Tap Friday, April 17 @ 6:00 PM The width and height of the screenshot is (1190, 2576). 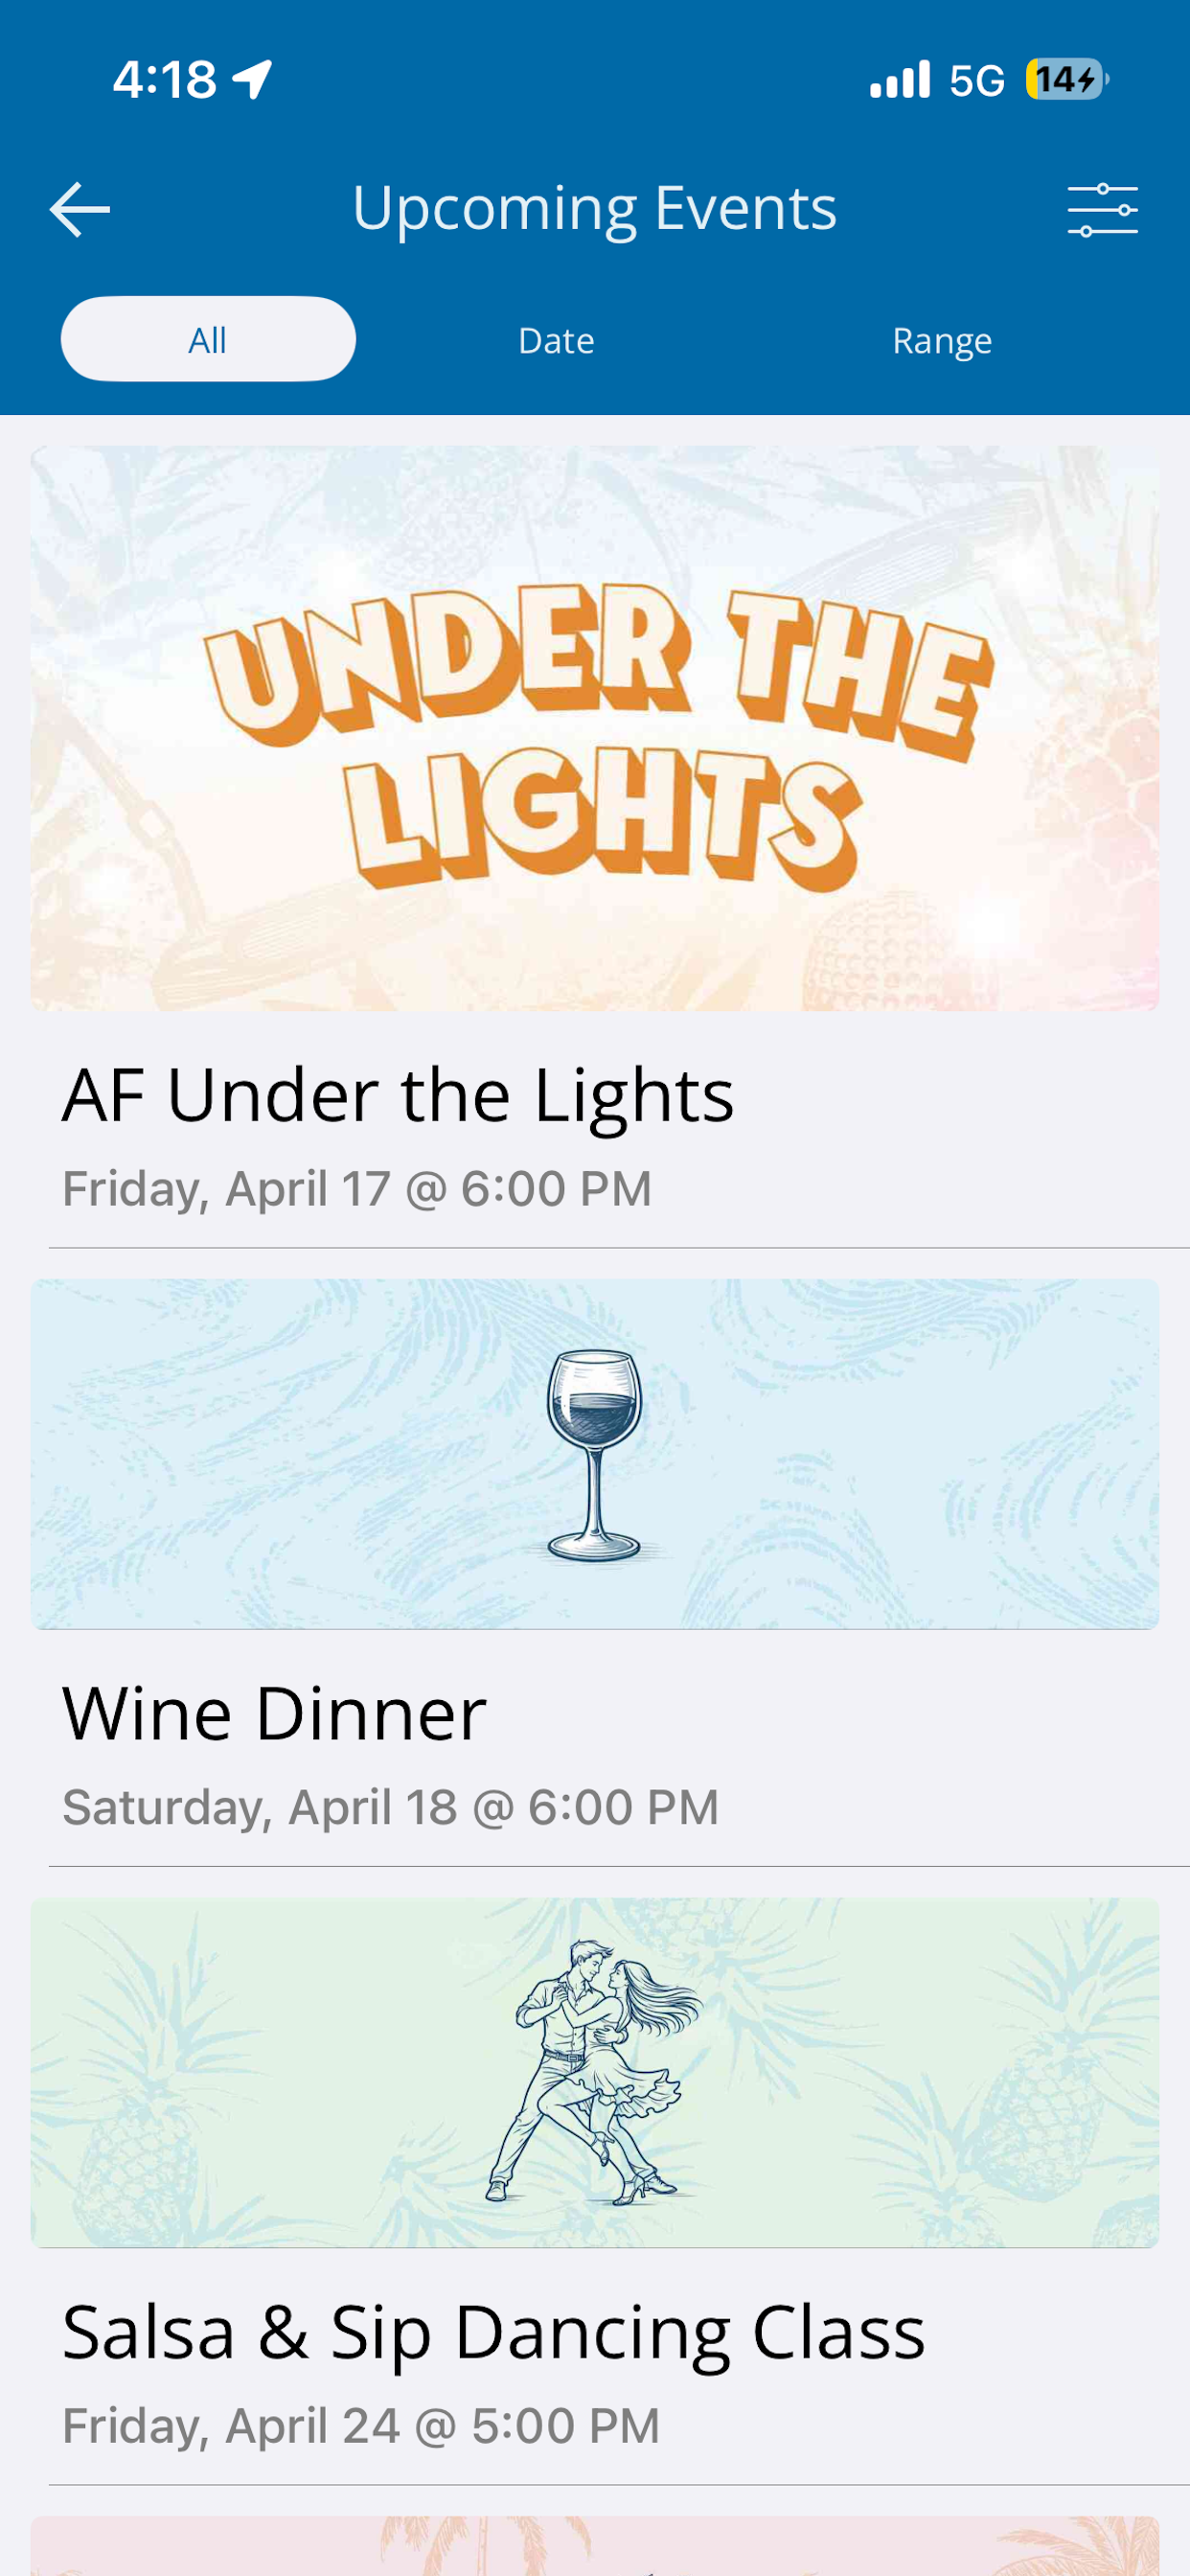357,1189
